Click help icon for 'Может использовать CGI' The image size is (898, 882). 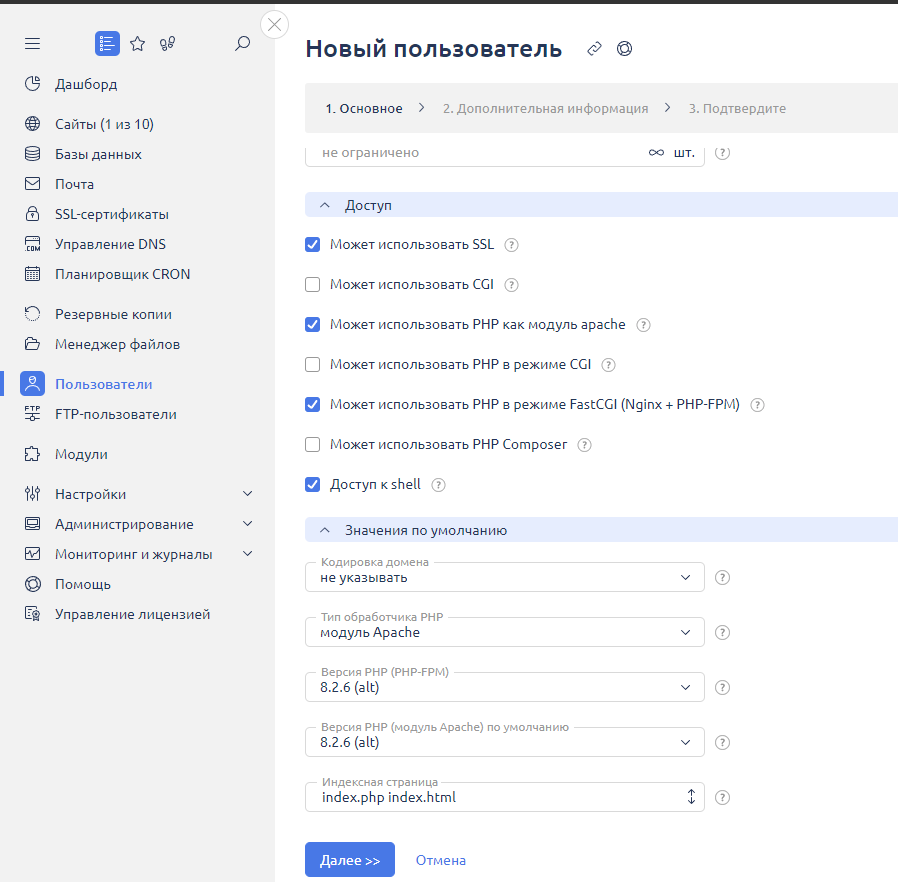pyautogui.click(x=511, y=285)
